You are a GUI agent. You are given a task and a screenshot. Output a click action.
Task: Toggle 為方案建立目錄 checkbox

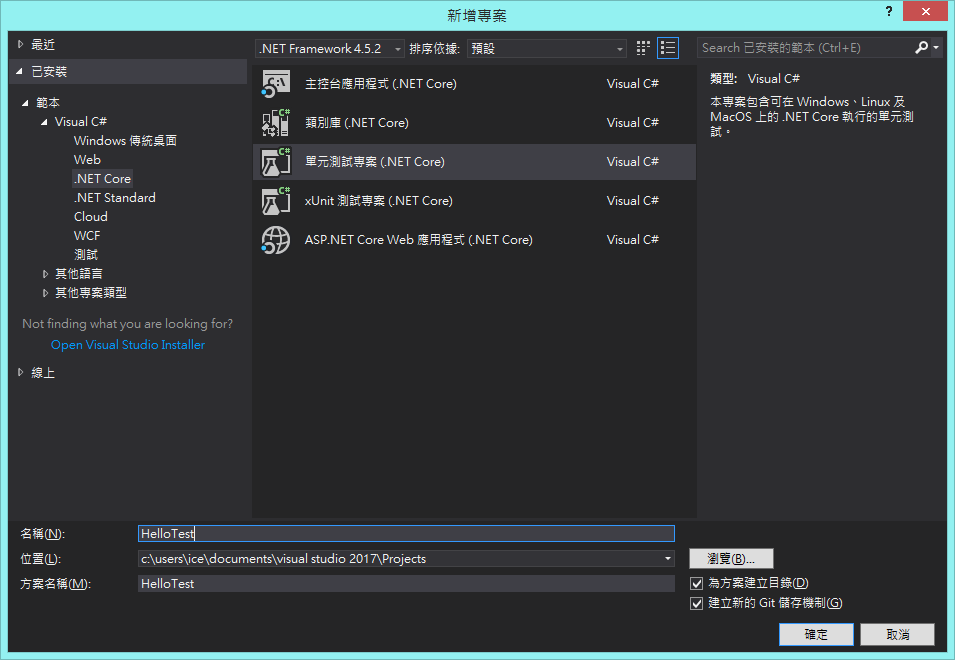point(697,583)
